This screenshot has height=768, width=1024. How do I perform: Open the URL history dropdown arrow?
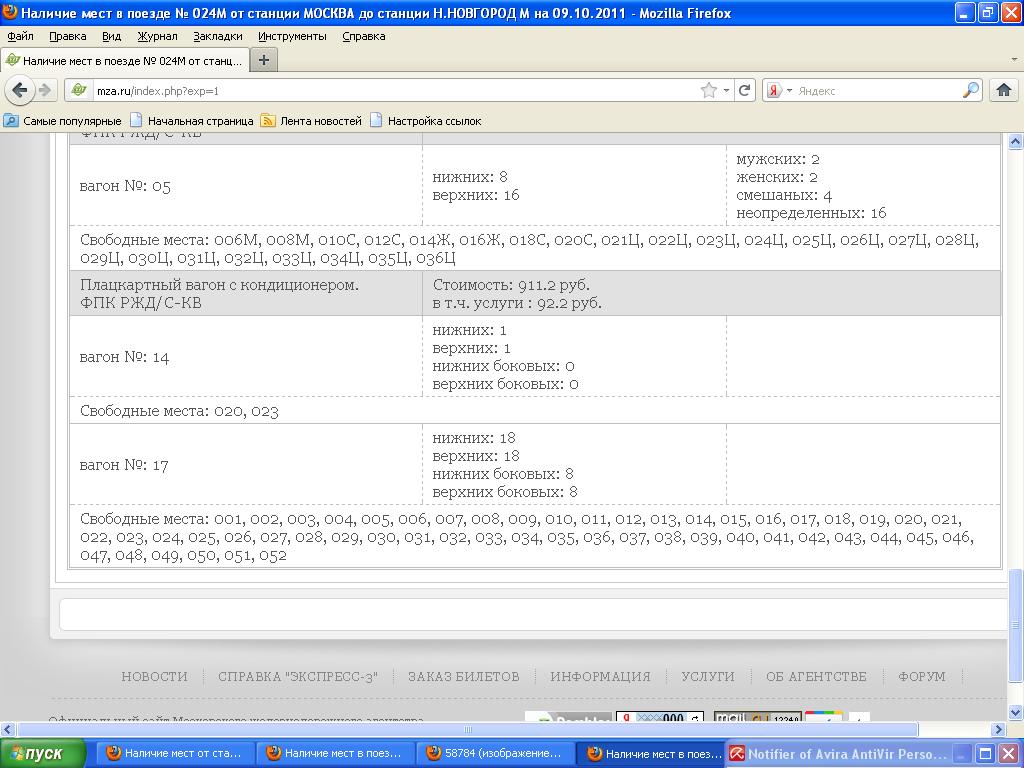[x=727, y=90]
